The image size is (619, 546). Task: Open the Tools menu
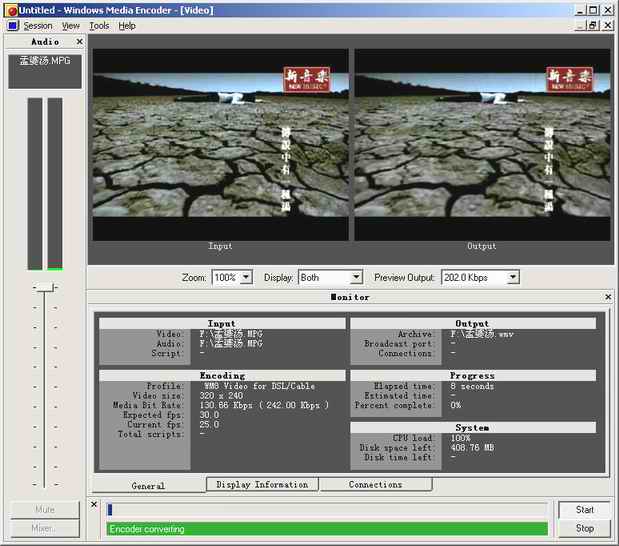click(x=99, y=25)
